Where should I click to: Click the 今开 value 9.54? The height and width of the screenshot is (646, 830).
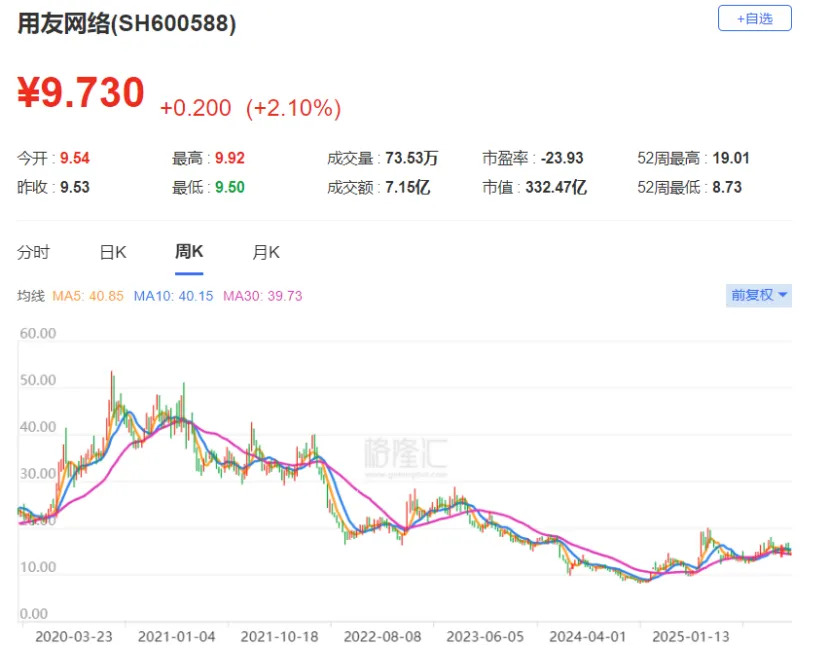tap(75, 158)
